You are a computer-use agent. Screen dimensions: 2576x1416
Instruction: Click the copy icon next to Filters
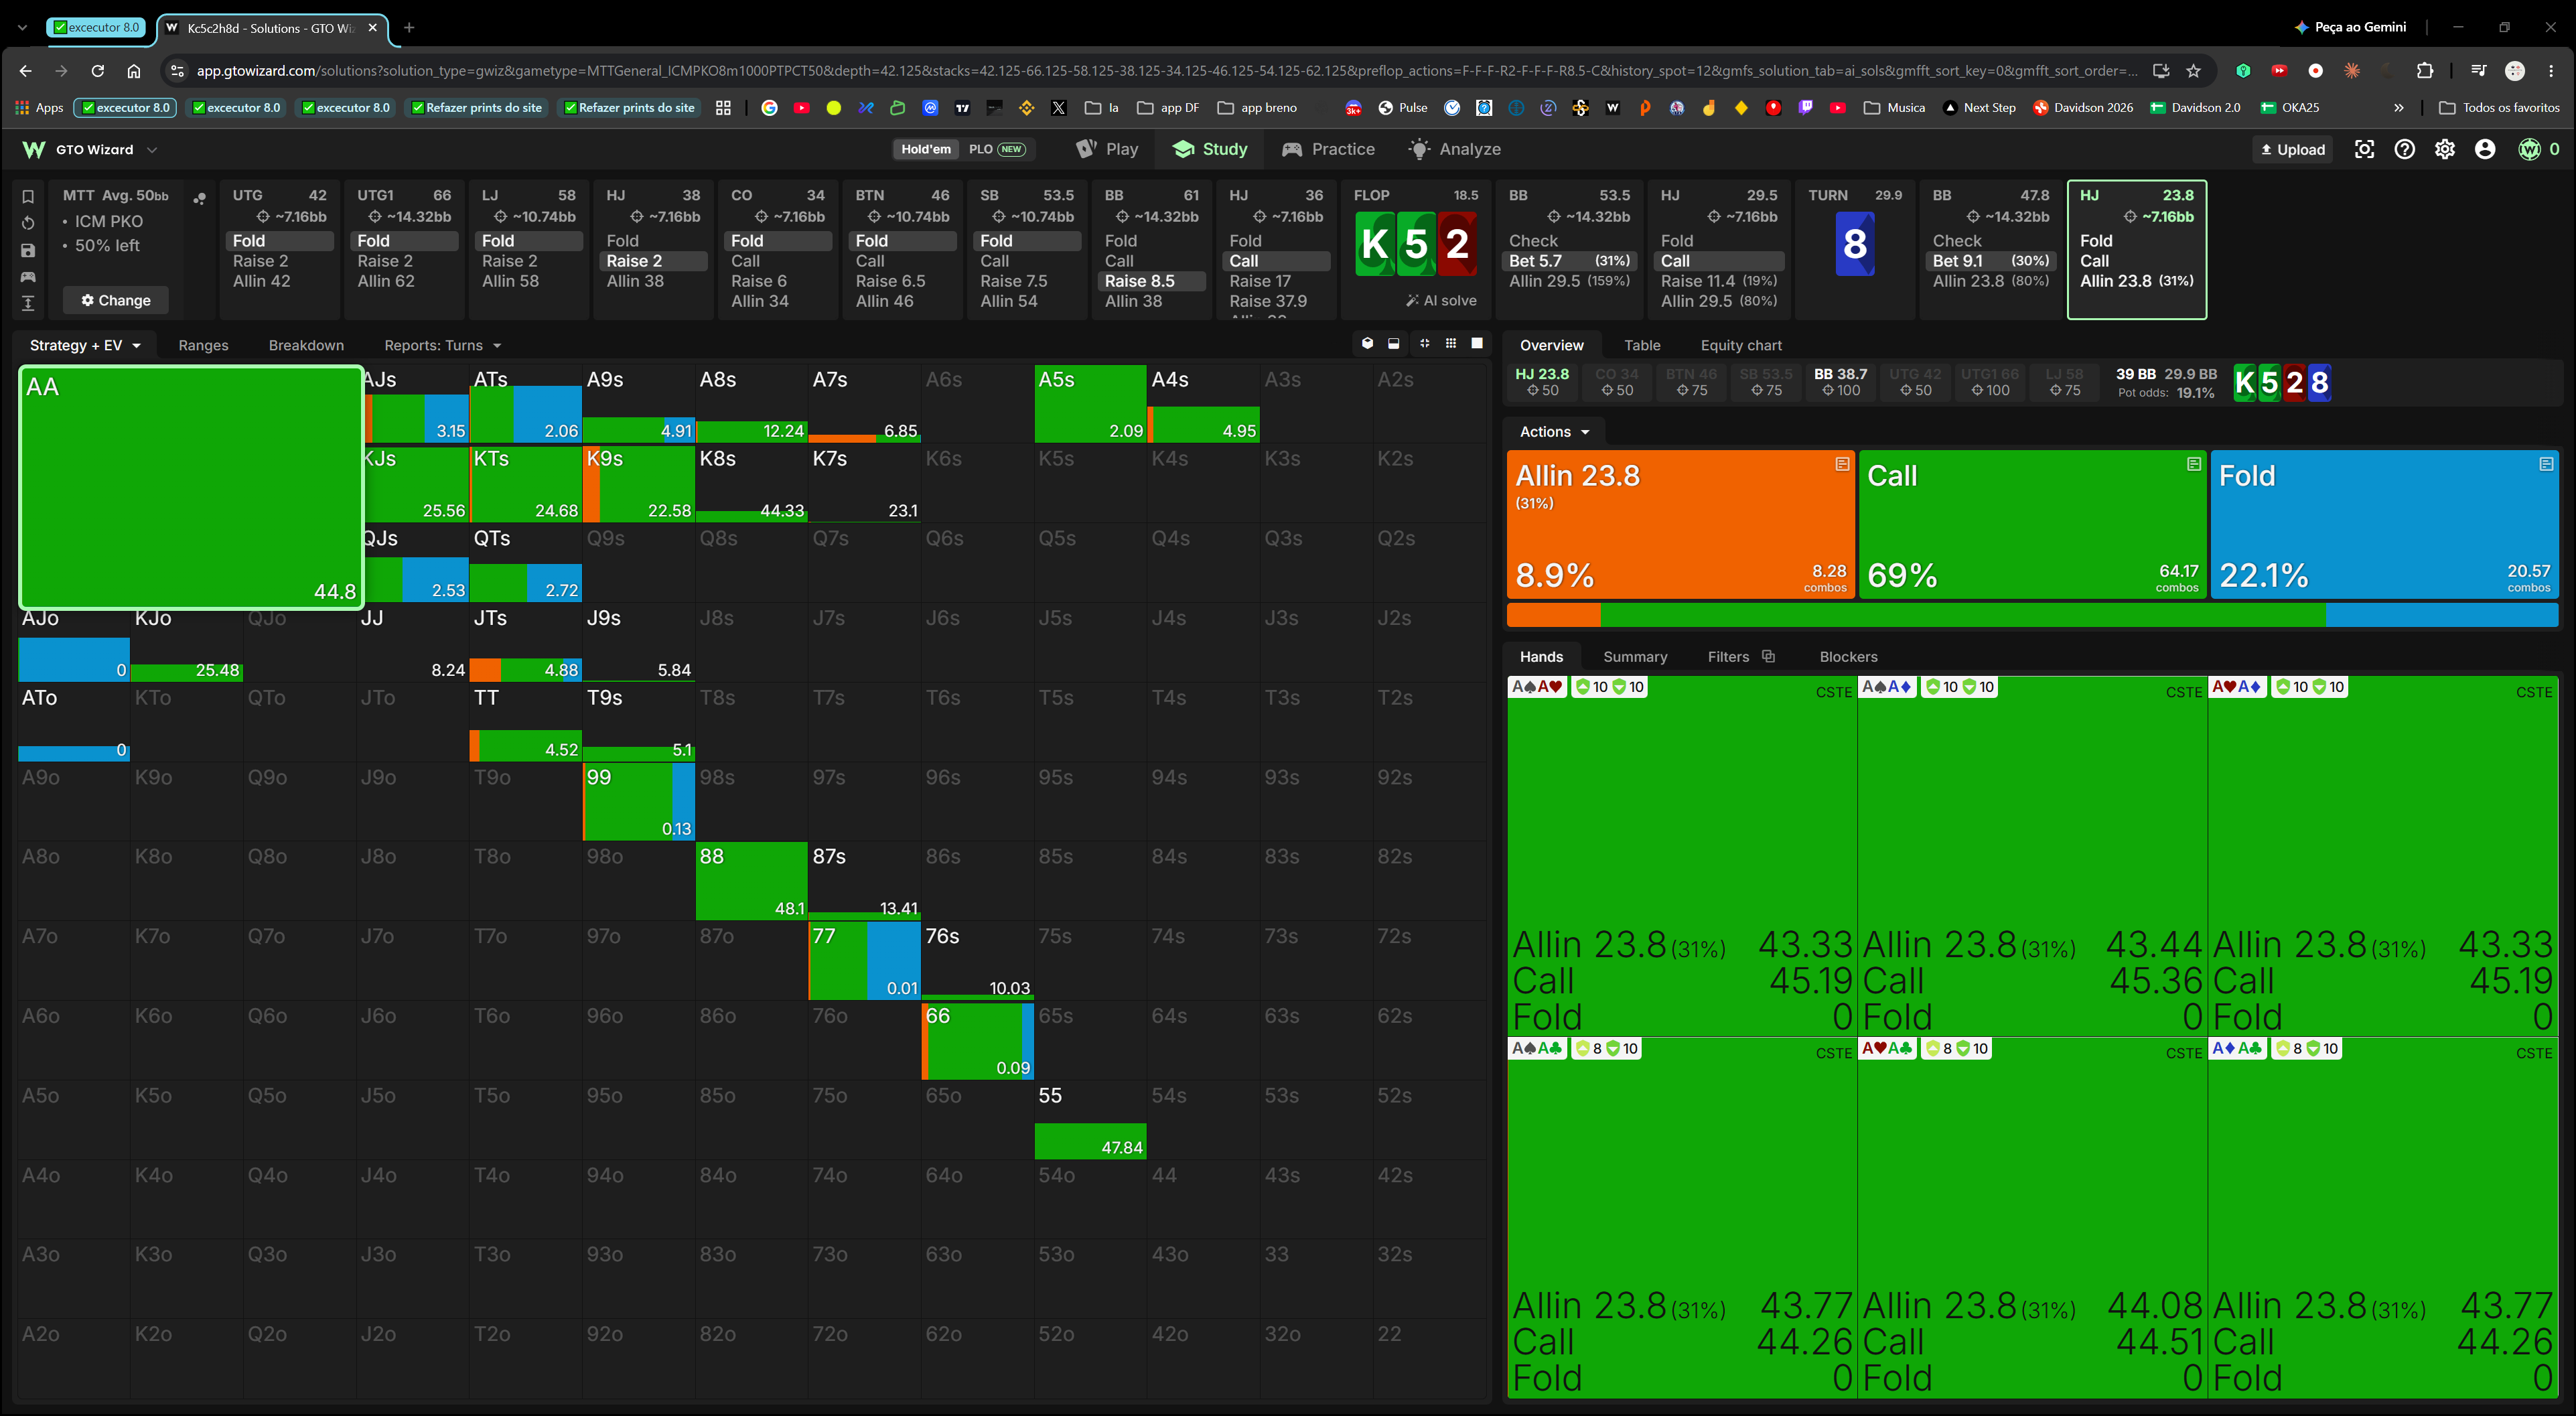coord(1768,656)
